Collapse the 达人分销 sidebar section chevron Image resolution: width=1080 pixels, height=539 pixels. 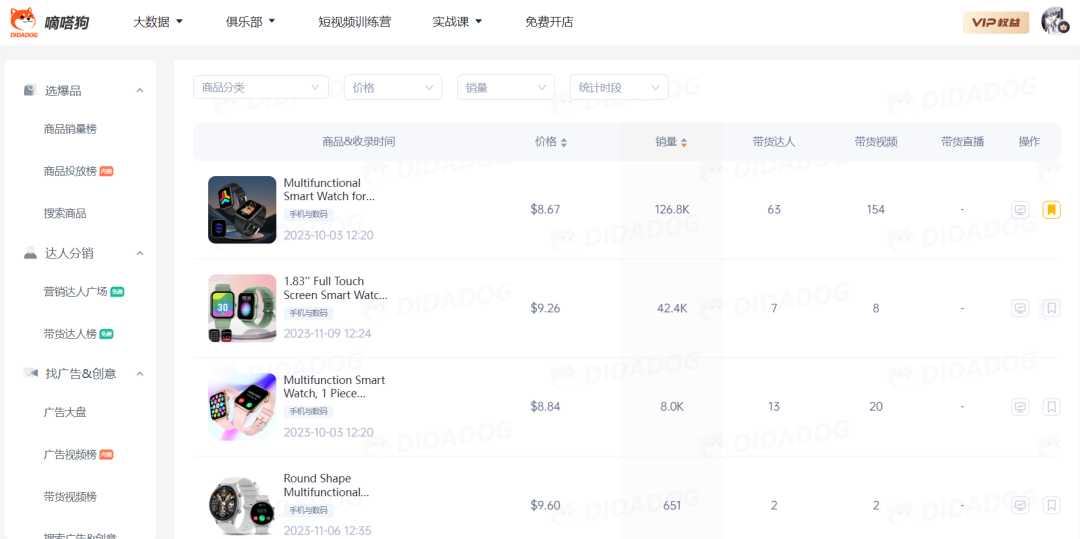click(140, 253)
